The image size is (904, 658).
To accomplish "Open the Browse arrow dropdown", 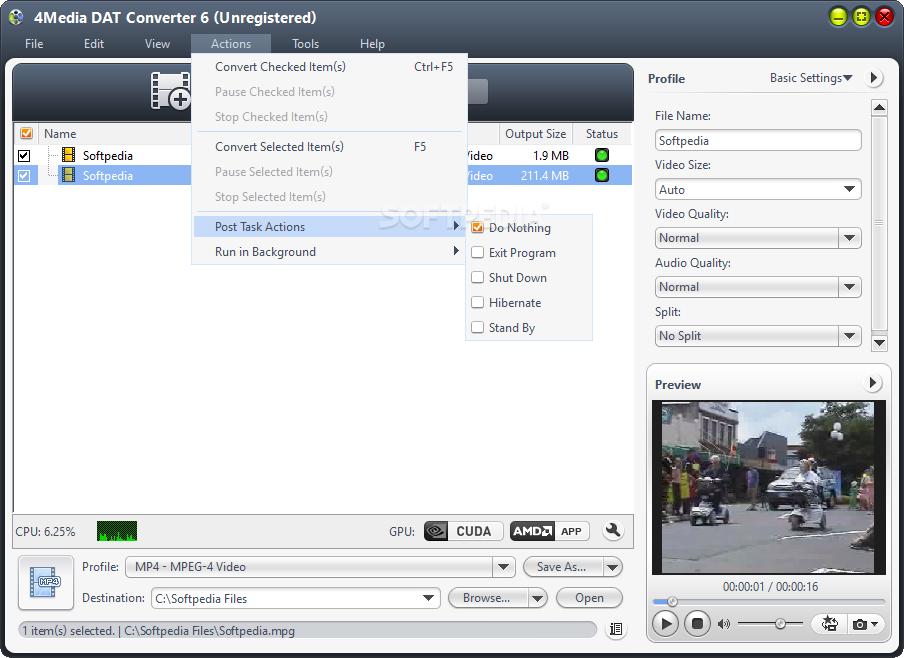I will click(x=537, y=598).
